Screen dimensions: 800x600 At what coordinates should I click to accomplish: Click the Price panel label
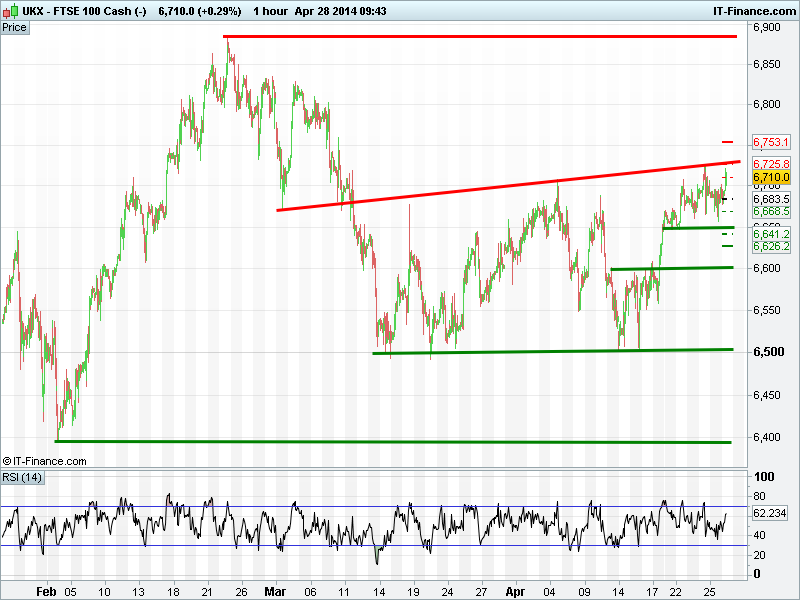[x=14, y=28]
